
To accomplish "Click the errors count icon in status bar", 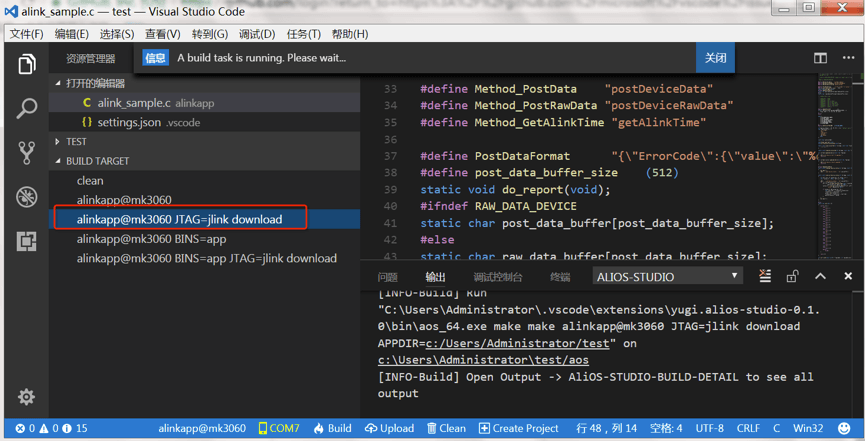I will pos(25,428).
